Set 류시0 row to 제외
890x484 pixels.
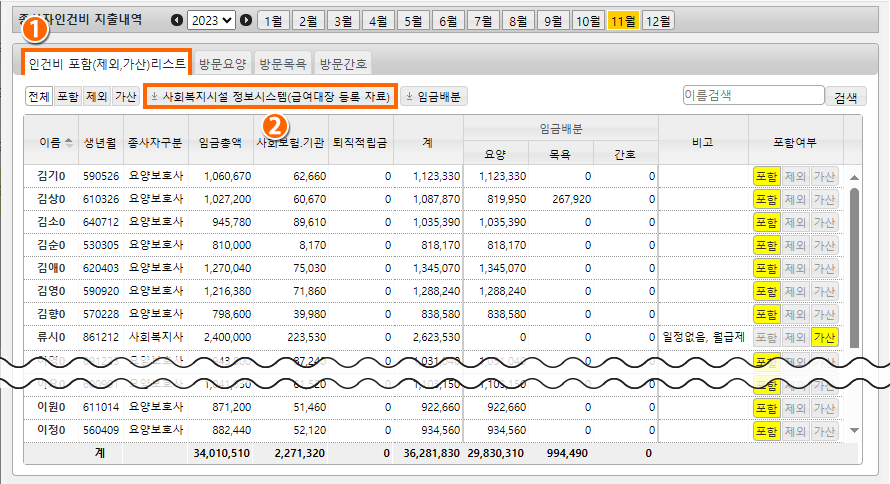(x=795, y=338)
